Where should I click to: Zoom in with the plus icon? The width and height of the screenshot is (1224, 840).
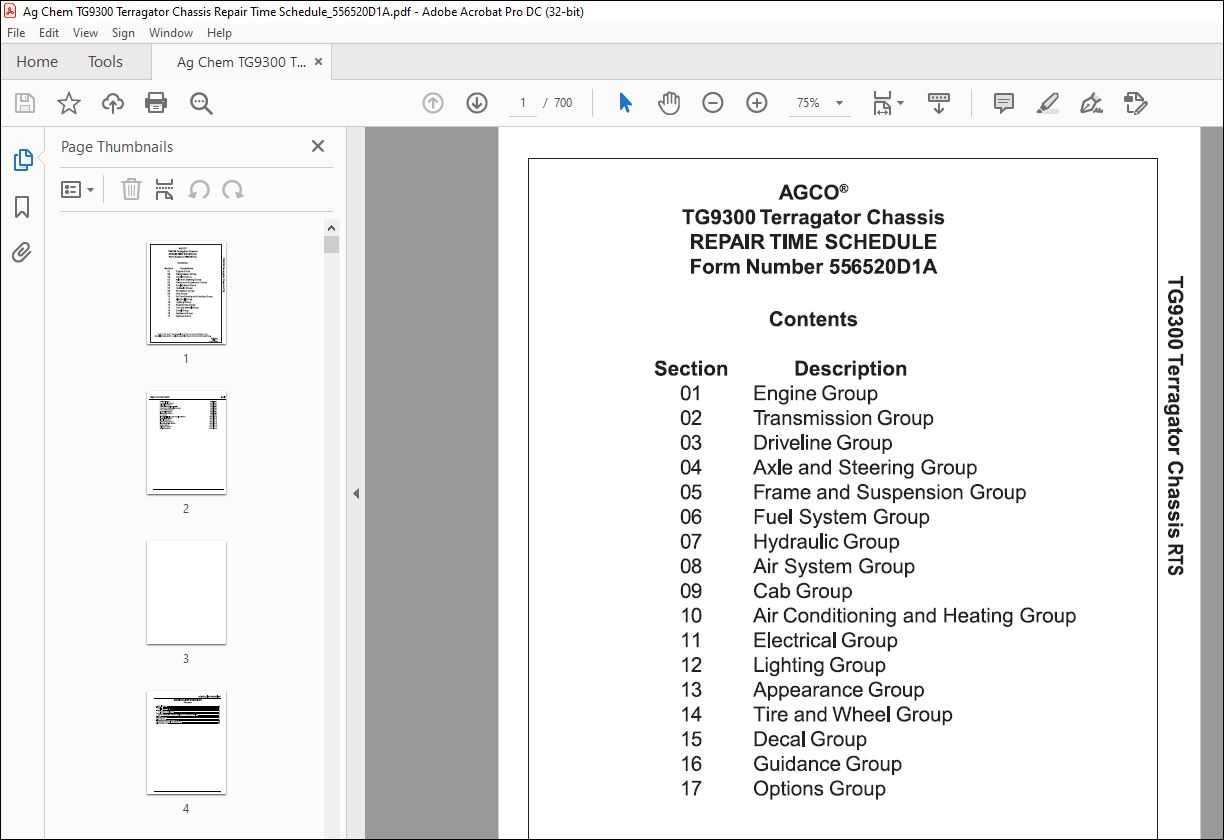757,103
